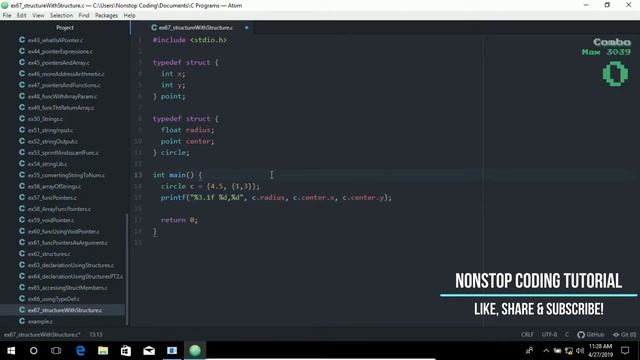
Task: Open ex61_funcPointersAsArgument.c file
Action: (67, 243)
